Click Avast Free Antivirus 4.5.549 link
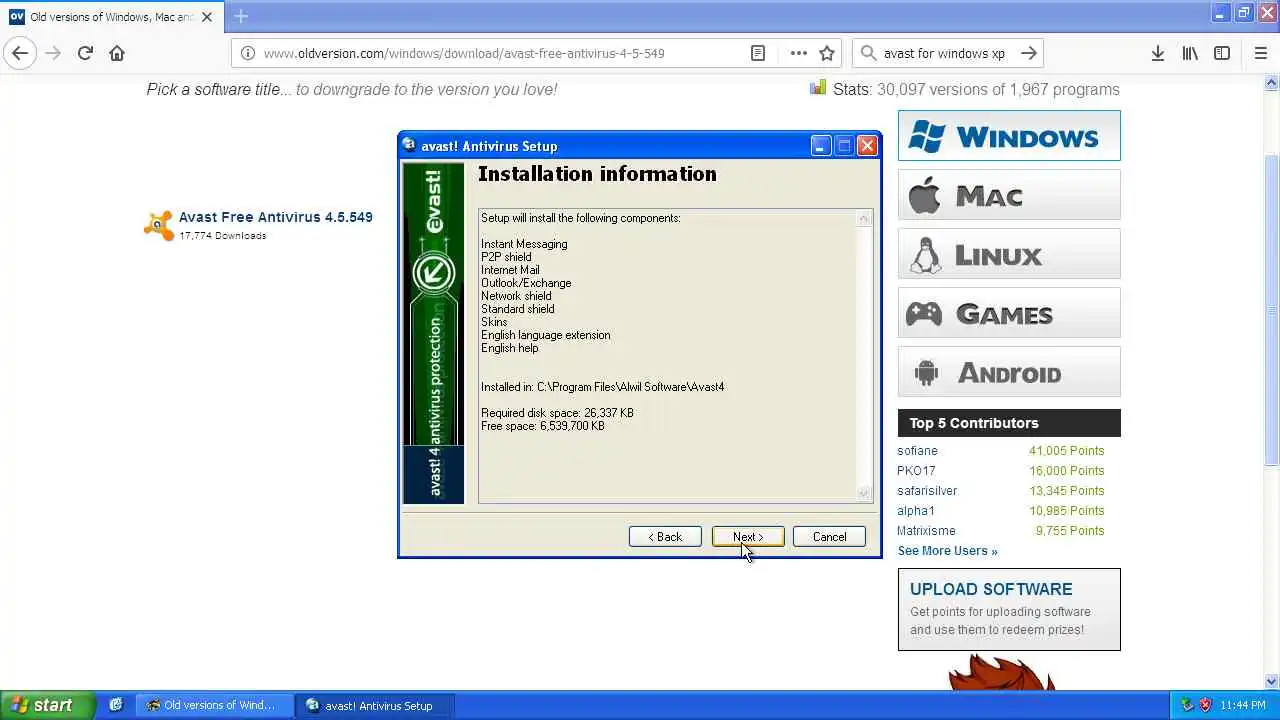Image resolution: width=1280 pixels, height=720 pixels. point(275,217)
